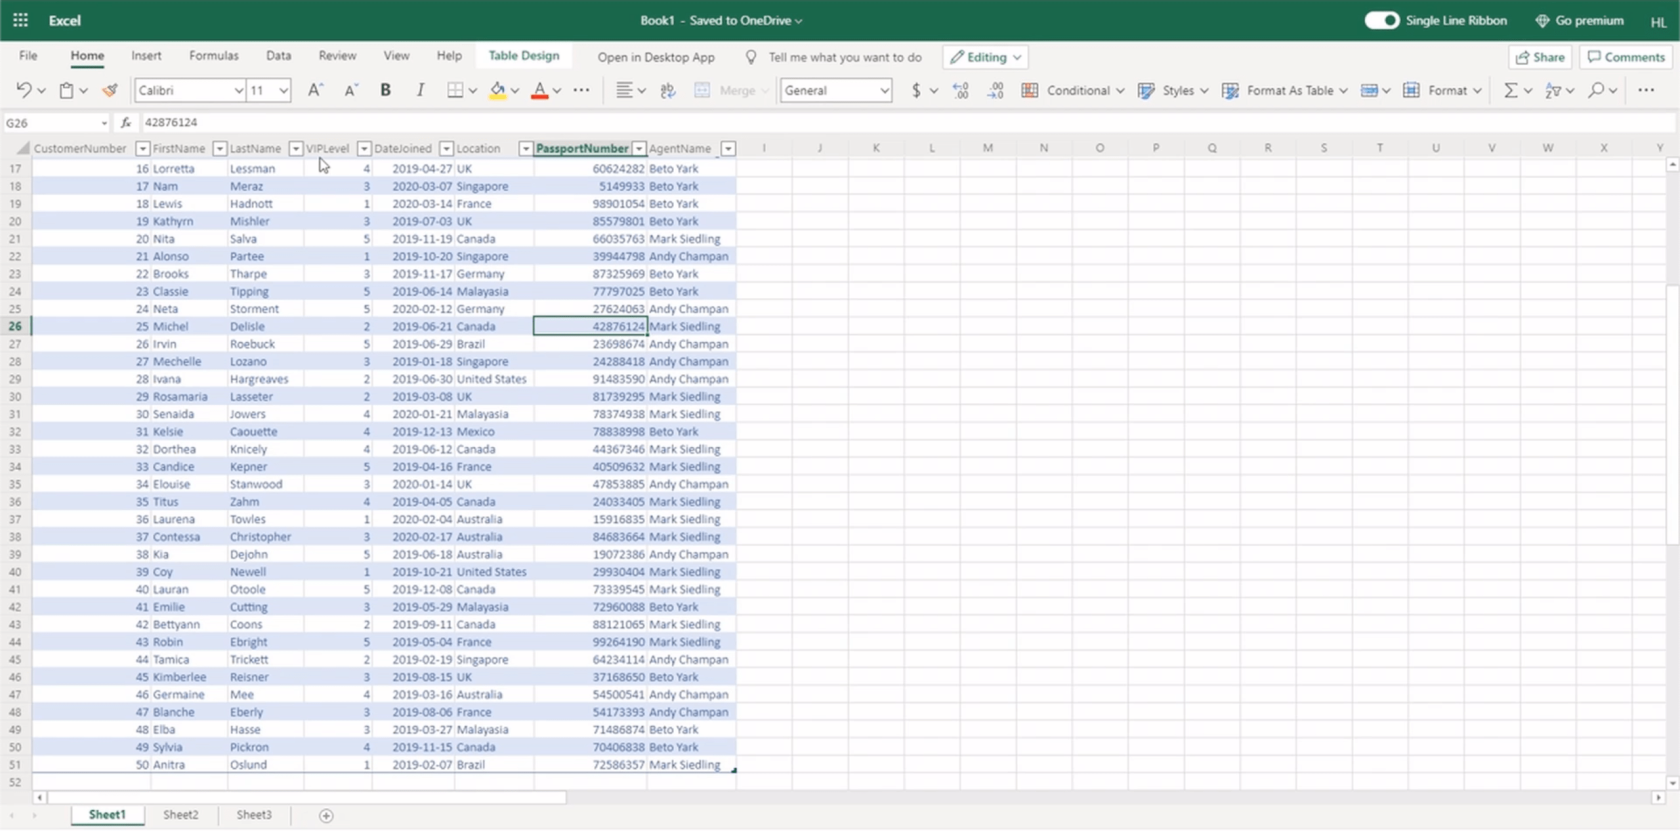Open the DateJoined filter dropdown

tap(446, 148)
